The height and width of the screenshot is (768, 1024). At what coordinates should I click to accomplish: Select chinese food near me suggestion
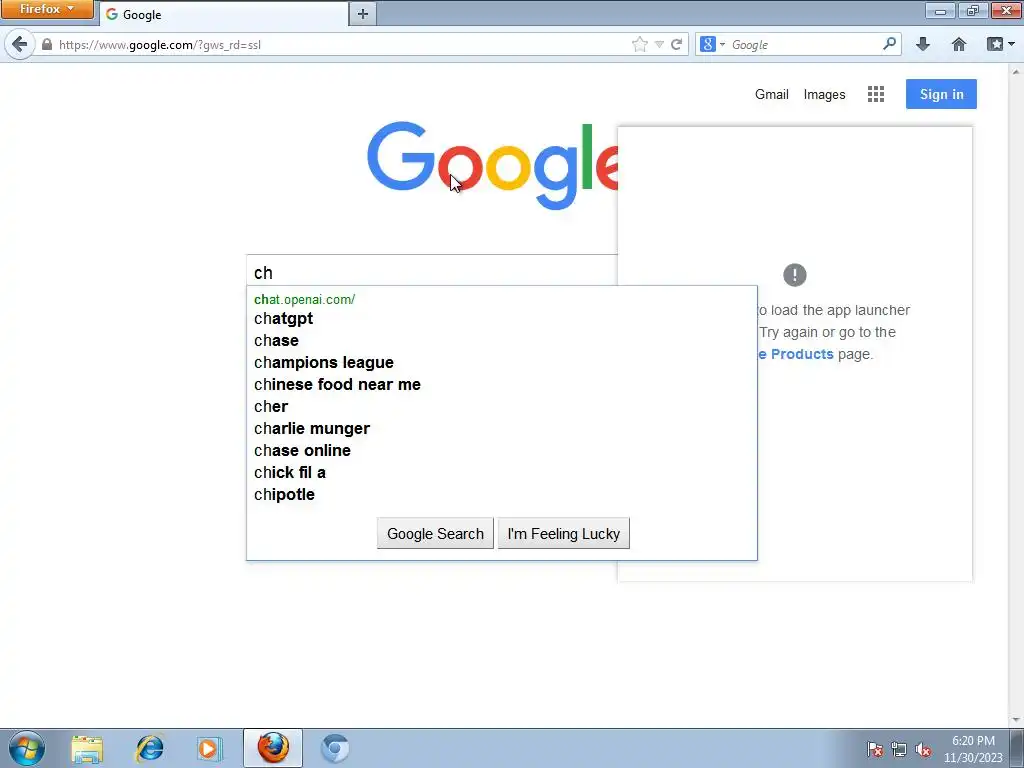click(337, 385)
